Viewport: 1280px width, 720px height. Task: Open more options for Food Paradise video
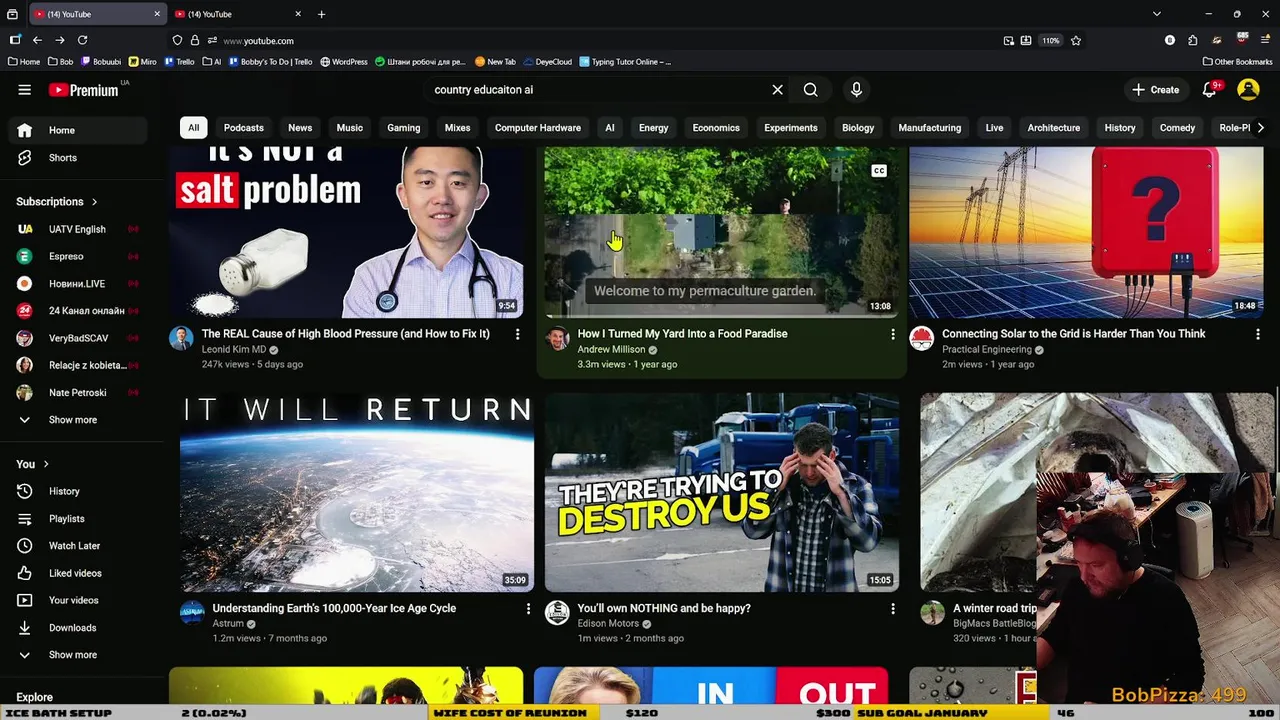coord(893,334)
